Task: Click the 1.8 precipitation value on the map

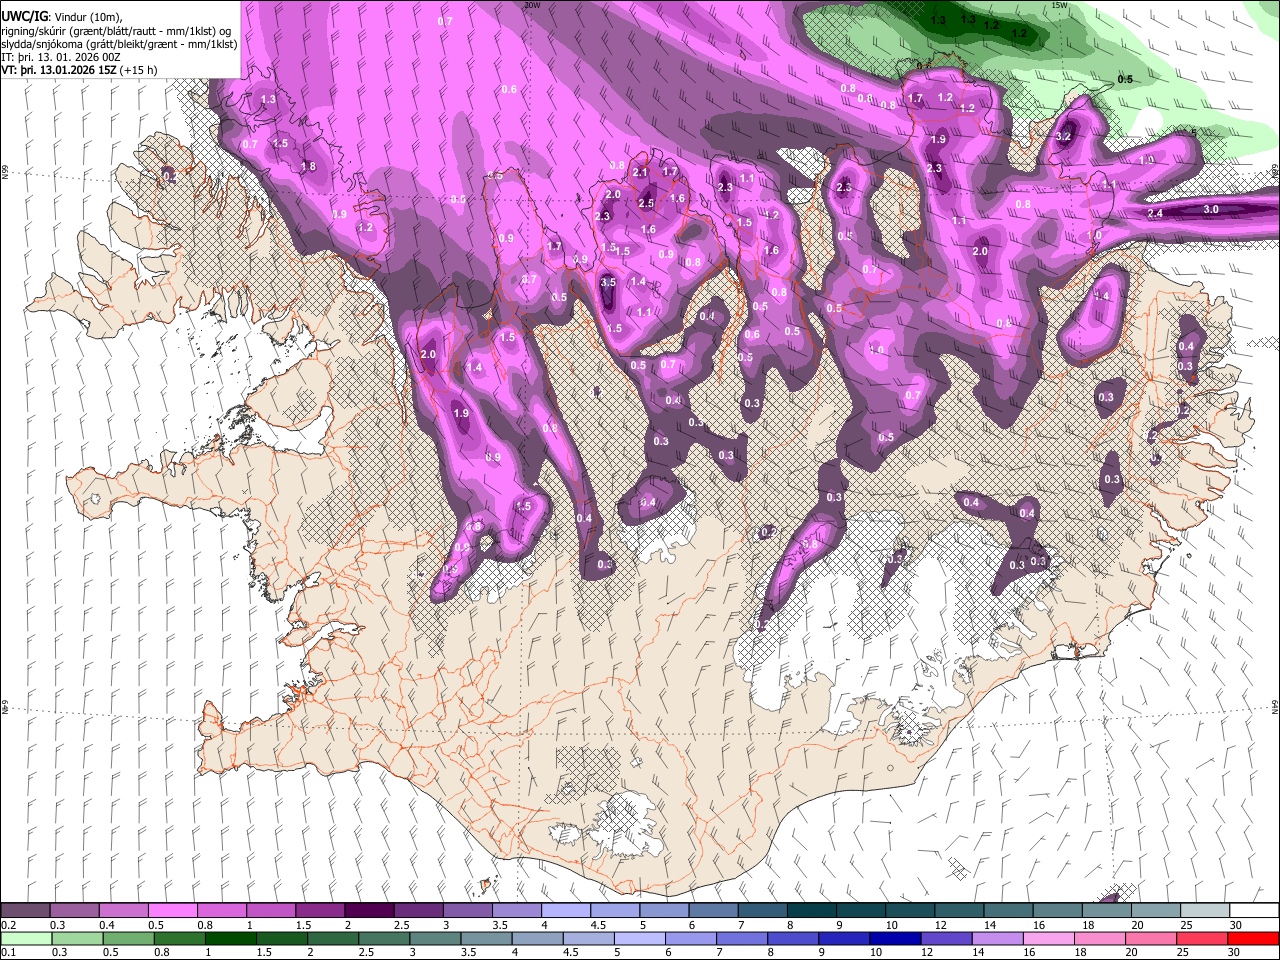Action: pos(308,167)
